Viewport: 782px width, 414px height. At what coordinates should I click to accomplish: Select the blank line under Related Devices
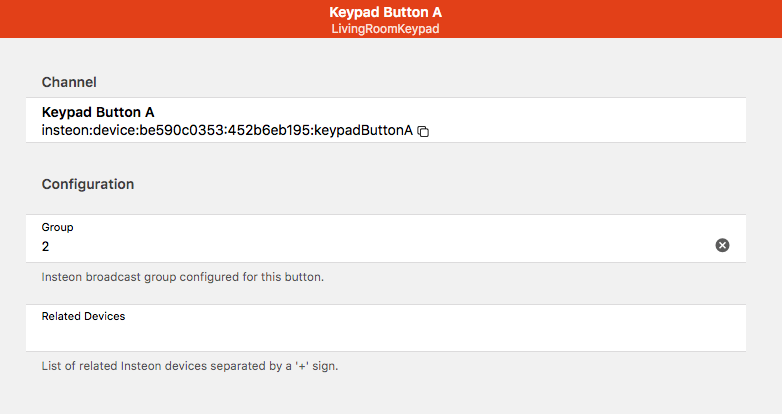pyautogui.click(x=386, y=335)
